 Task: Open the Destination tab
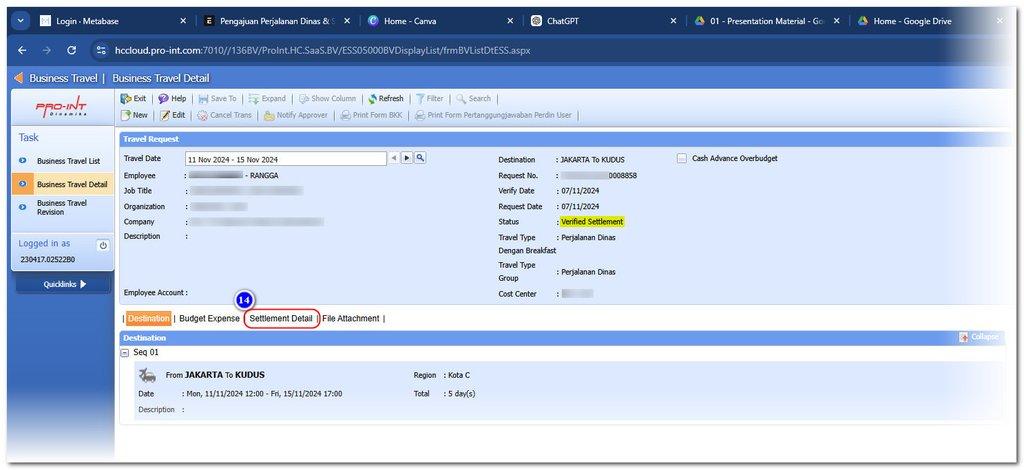149,319
